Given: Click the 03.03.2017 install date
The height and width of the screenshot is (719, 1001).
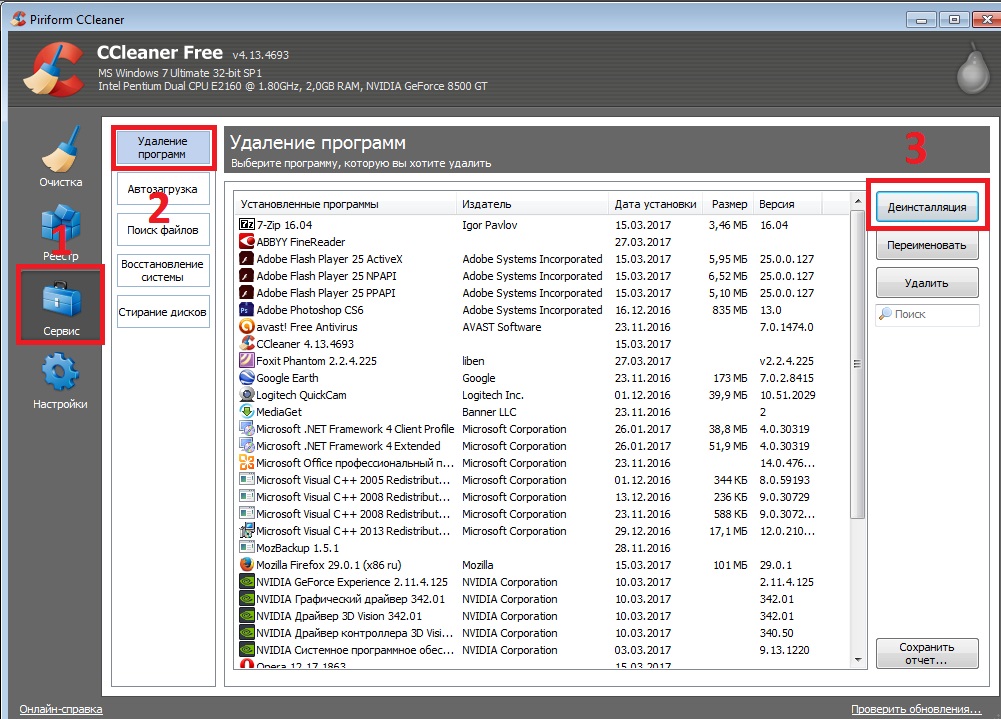Looking at the screenshot, I should point(642,650).
